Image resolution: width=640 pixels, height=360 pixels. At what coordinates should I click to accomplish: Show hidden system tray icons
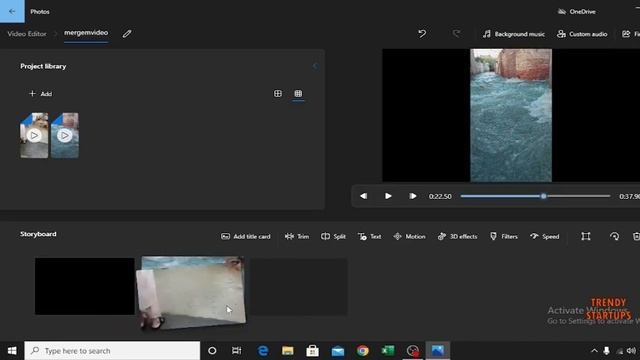pos(594,351)
